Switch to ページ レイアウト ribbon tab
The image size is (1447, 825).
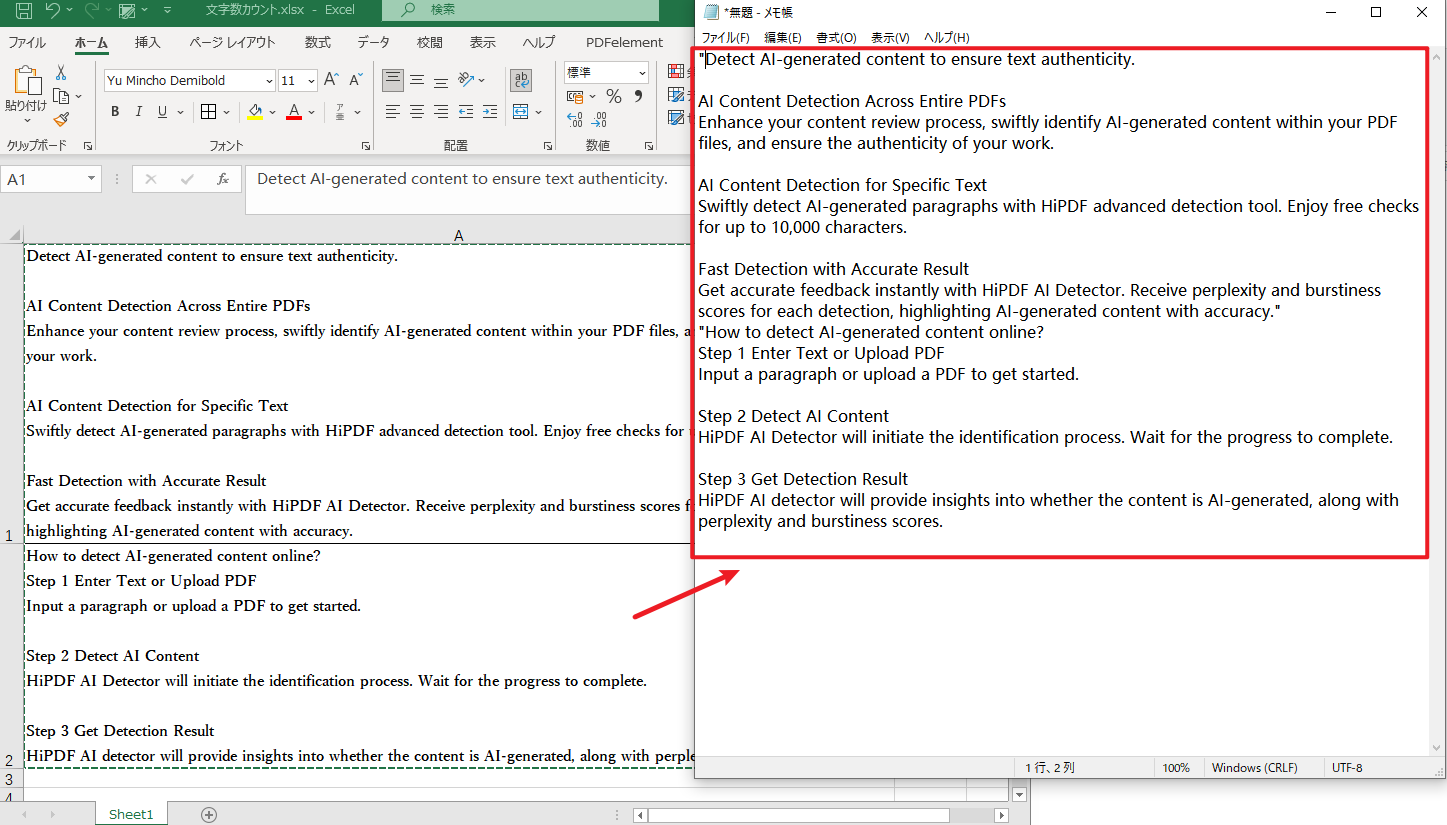(x=232, y=42)
